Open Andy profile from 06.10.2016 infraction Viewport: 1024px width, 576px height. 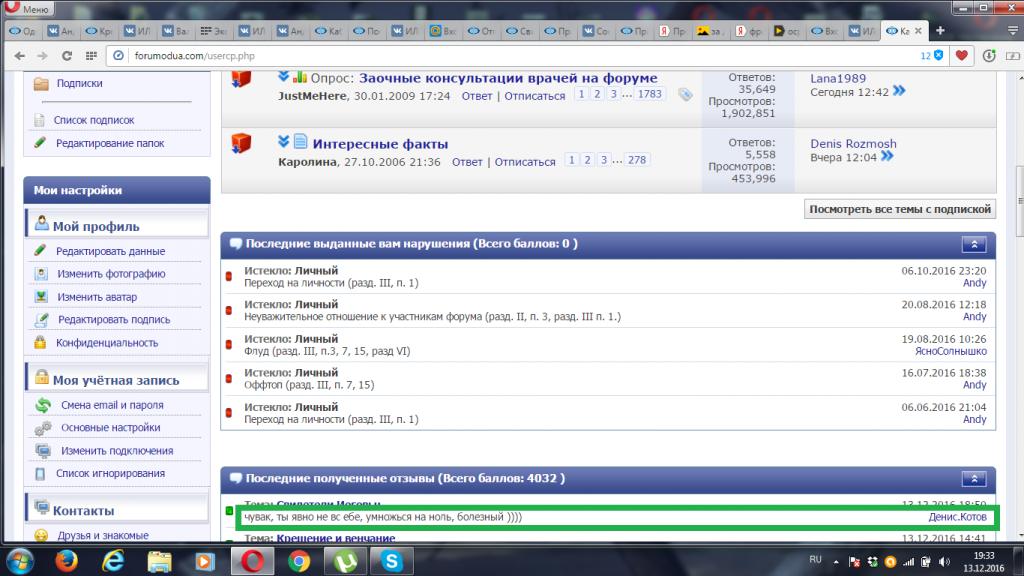pyautogui.click(x=974, y=283)
